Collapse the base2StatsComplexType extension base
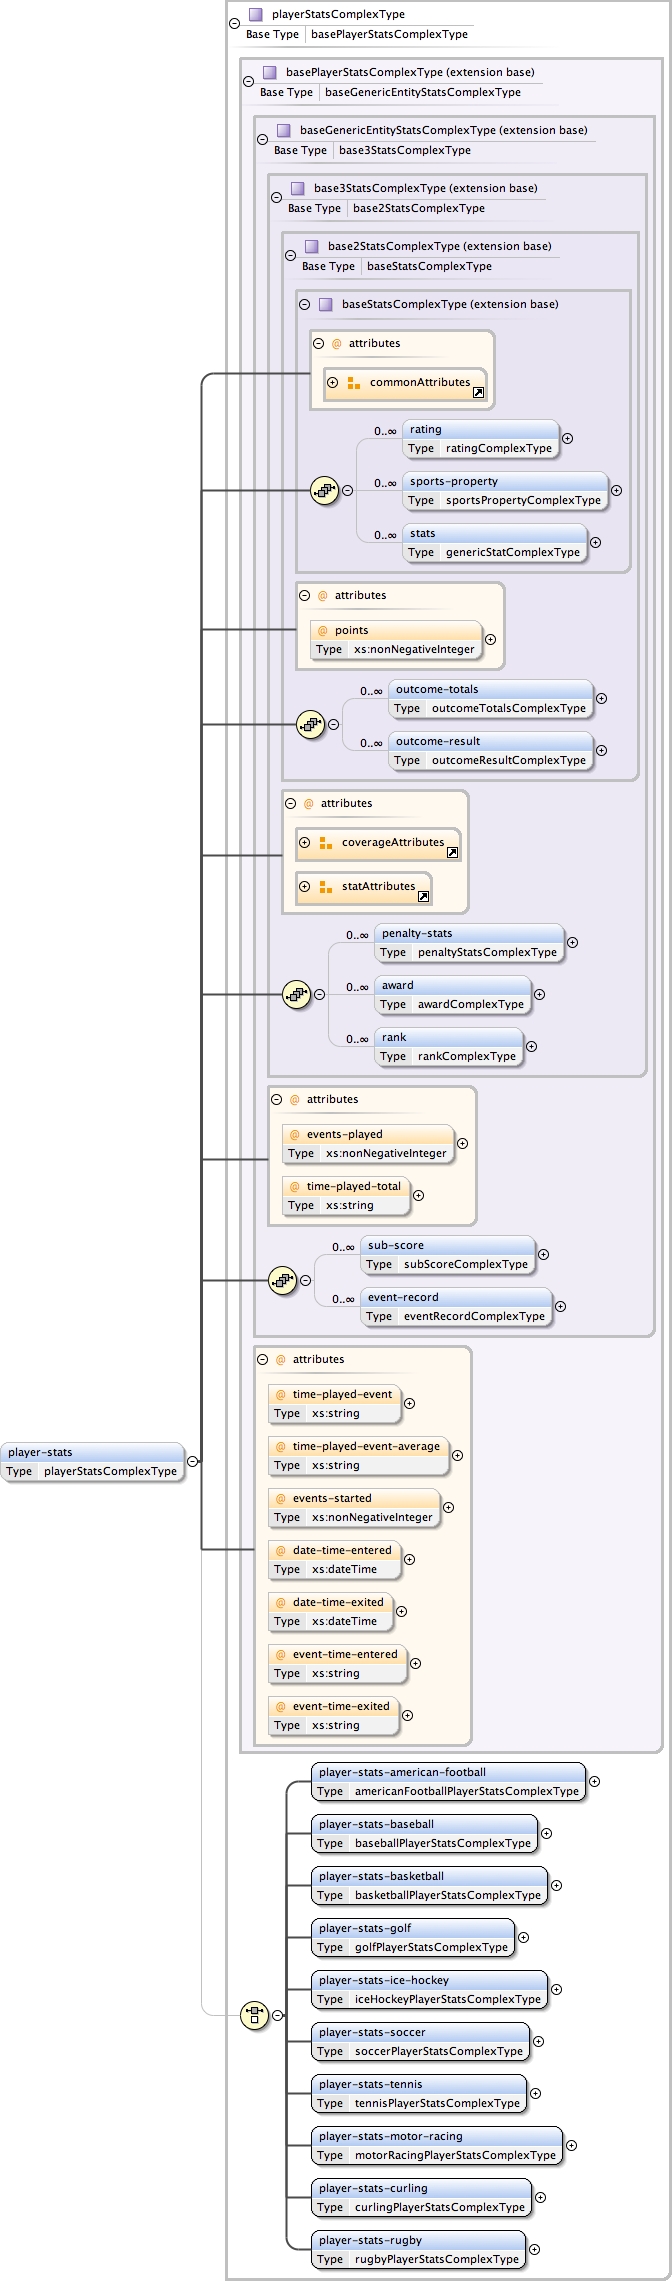The image size is (672, 2281). [x=291, y=256]
